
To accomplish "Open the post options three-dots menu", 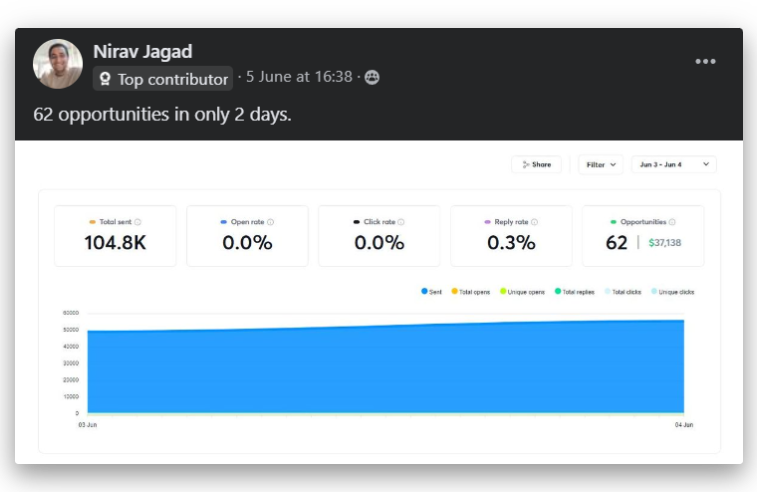I will click(705, 62).
